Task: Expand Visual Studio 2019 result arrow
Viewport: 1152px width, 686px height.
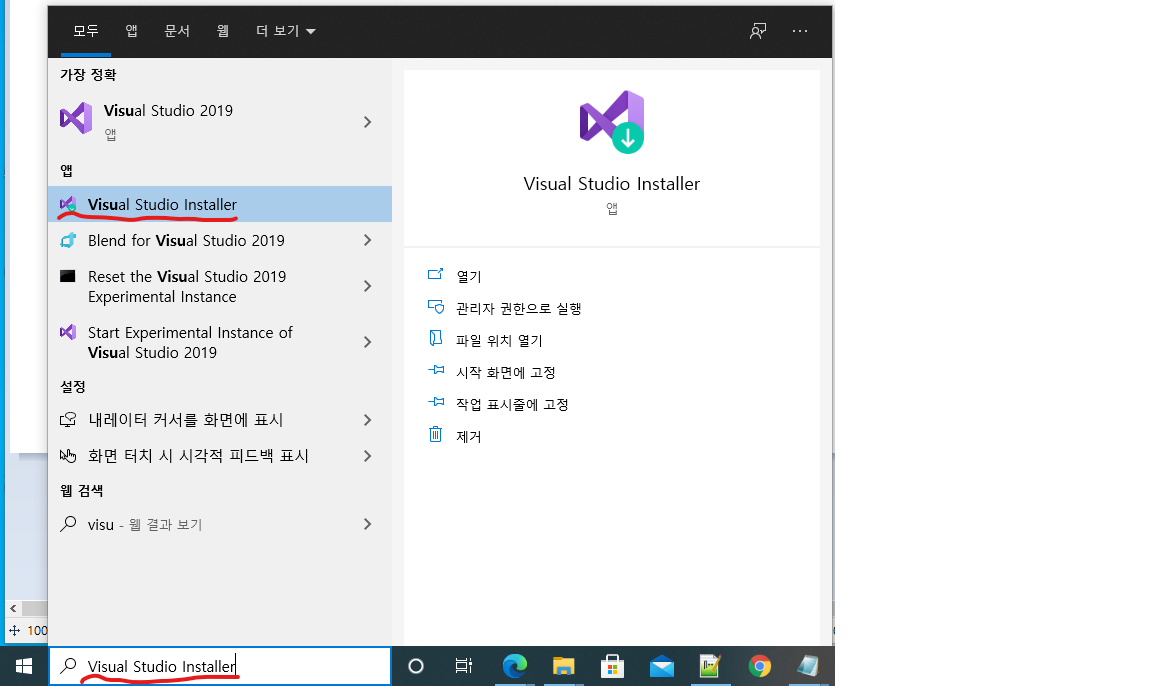Action: [x=367, y=122]
